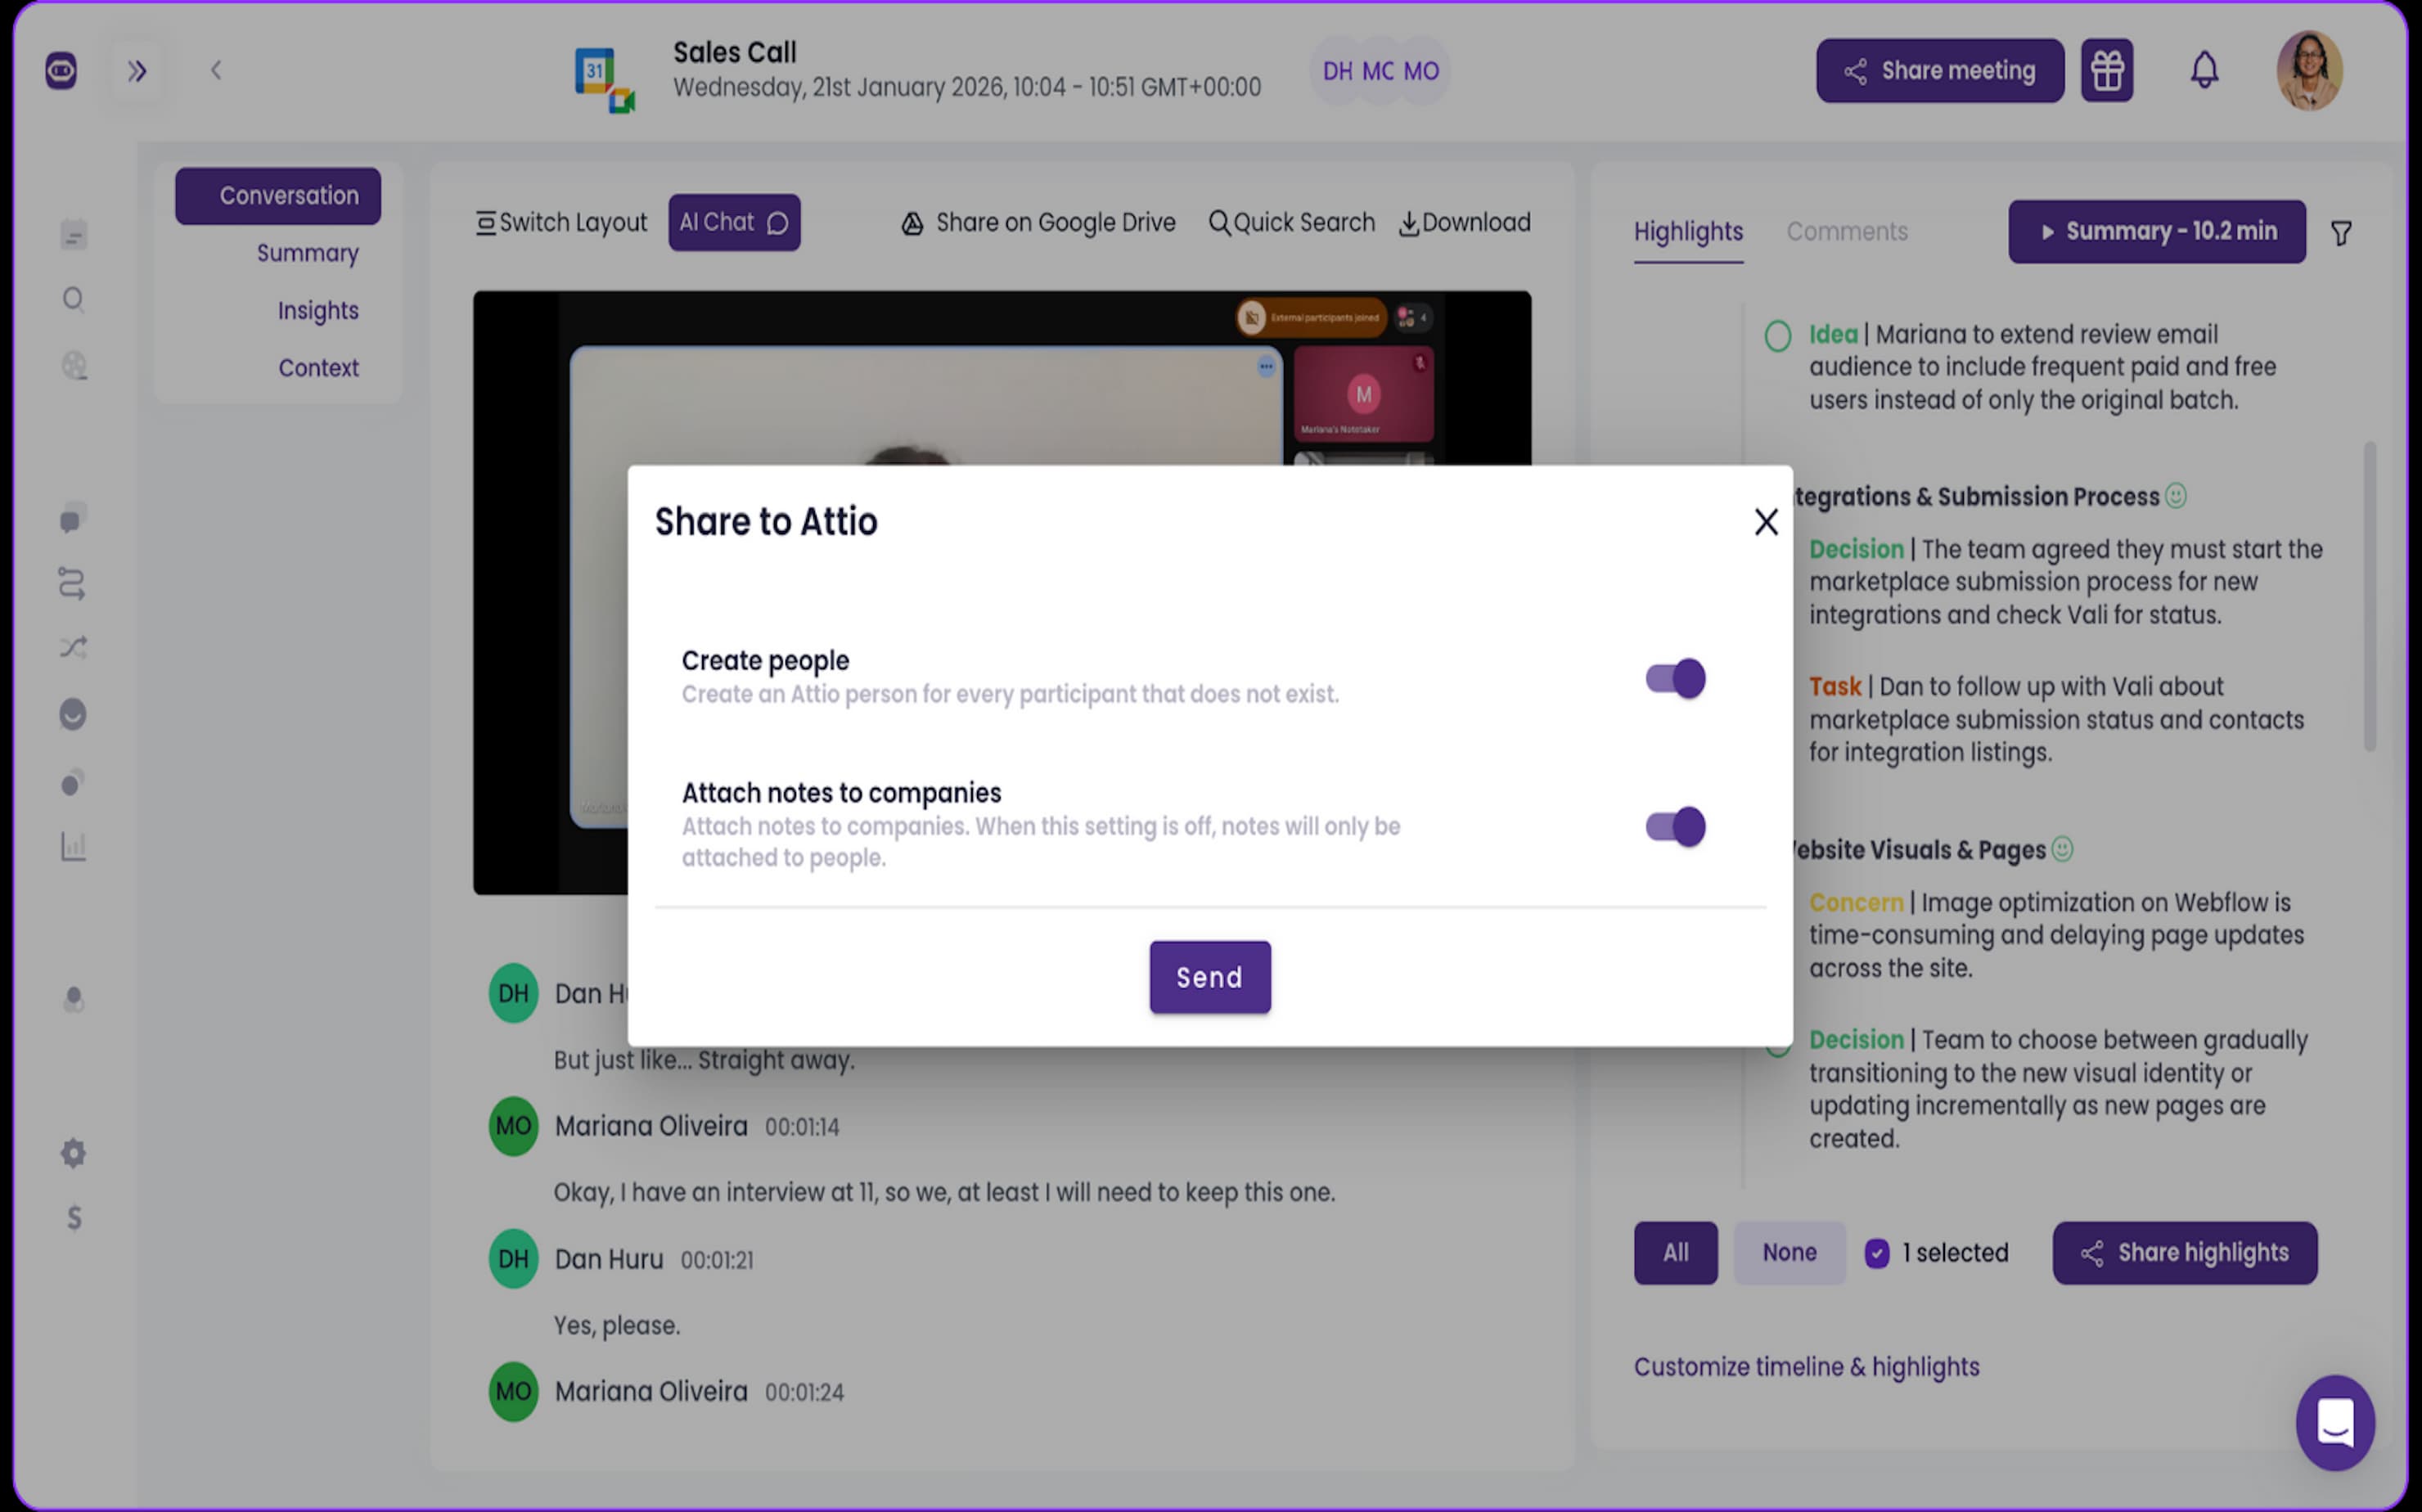Screen dimensions: 2422x1512
Task: Click the dollar billing icon in sidebar
Action: [73, 1217]
